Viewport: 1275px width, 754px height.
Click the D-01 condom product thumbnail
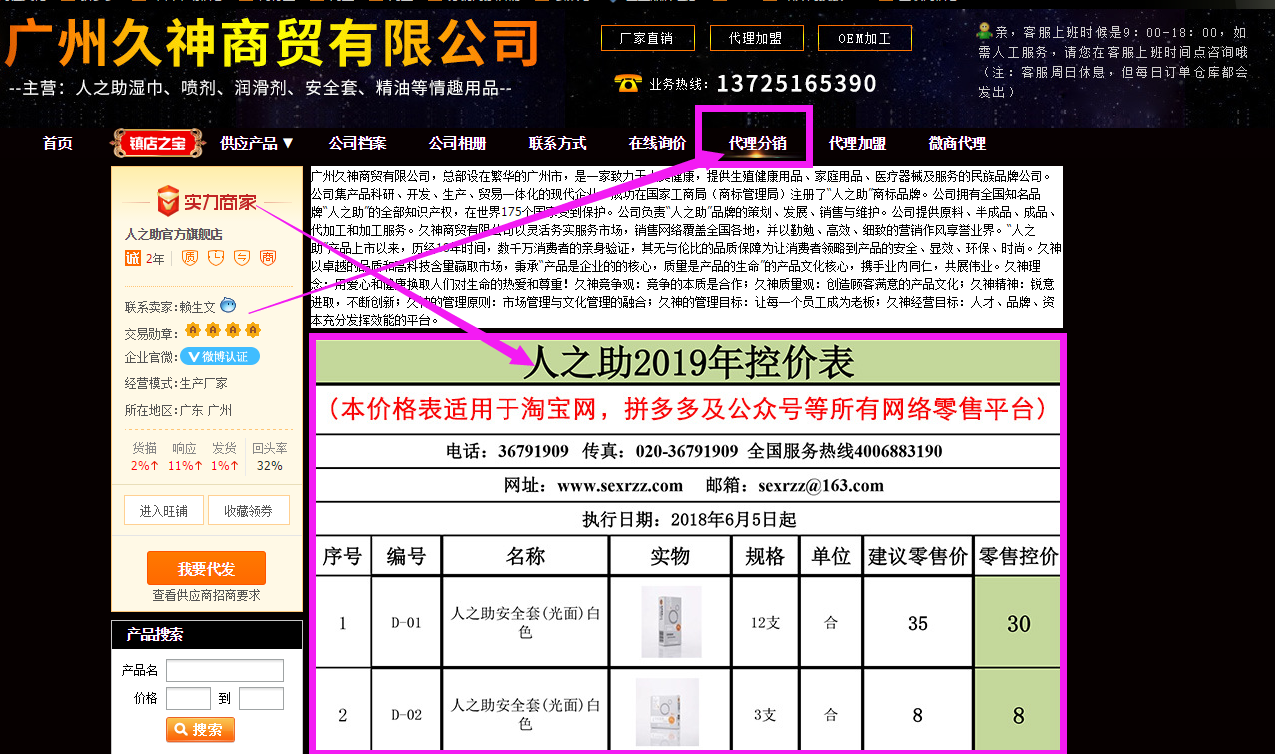[x=669, y=621]
